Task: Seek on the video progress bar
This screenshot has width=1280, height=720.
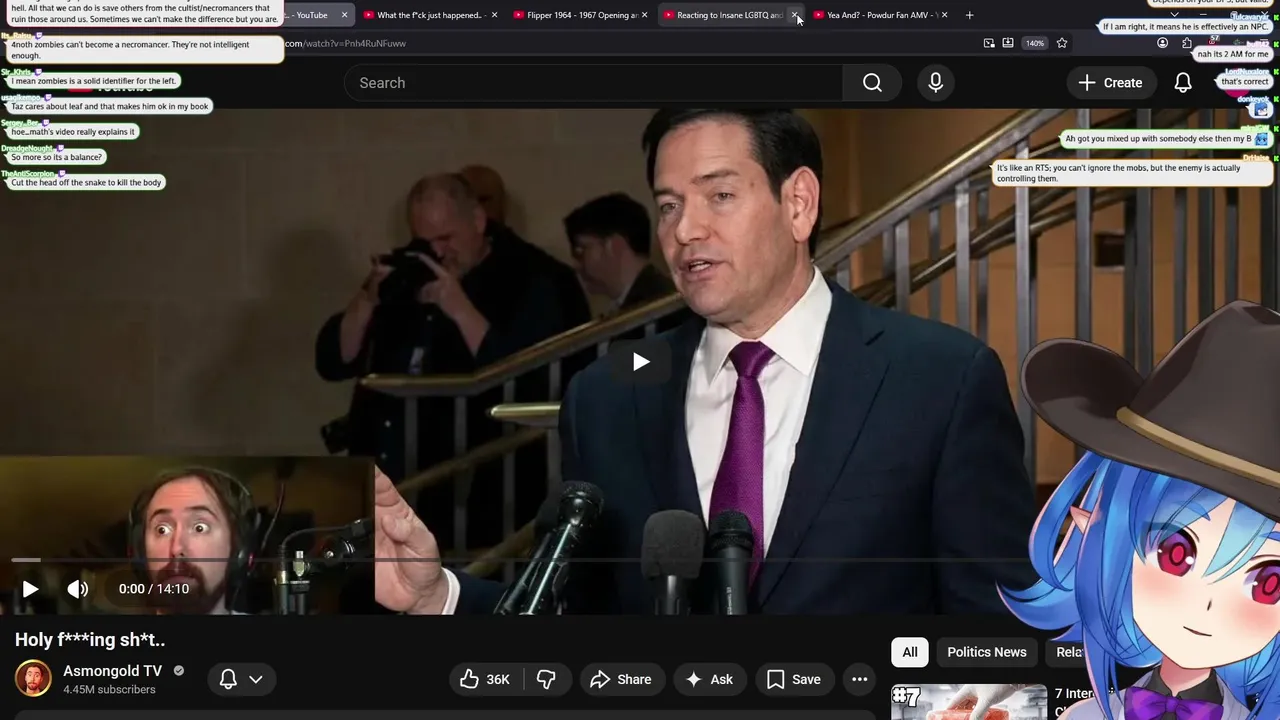Action: pos(520,560)
